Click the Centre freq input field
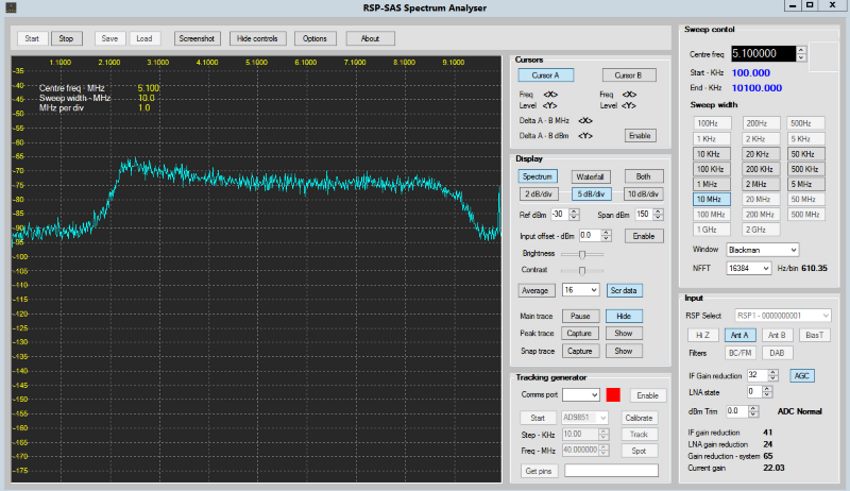850x491 pixels. (763, 54)
